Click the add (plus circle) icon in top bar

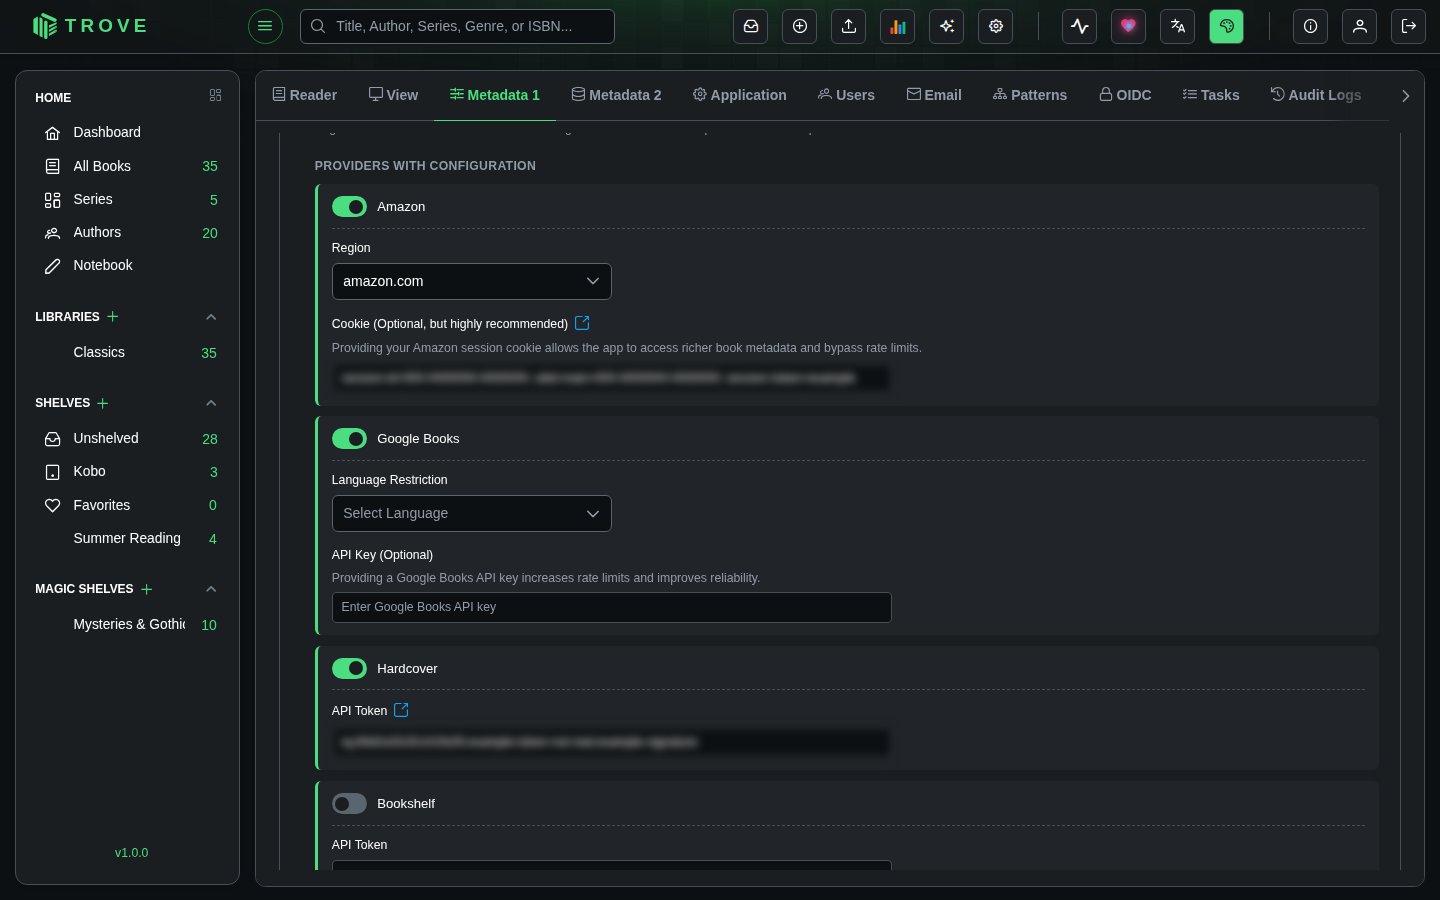[x=800, y=27]
